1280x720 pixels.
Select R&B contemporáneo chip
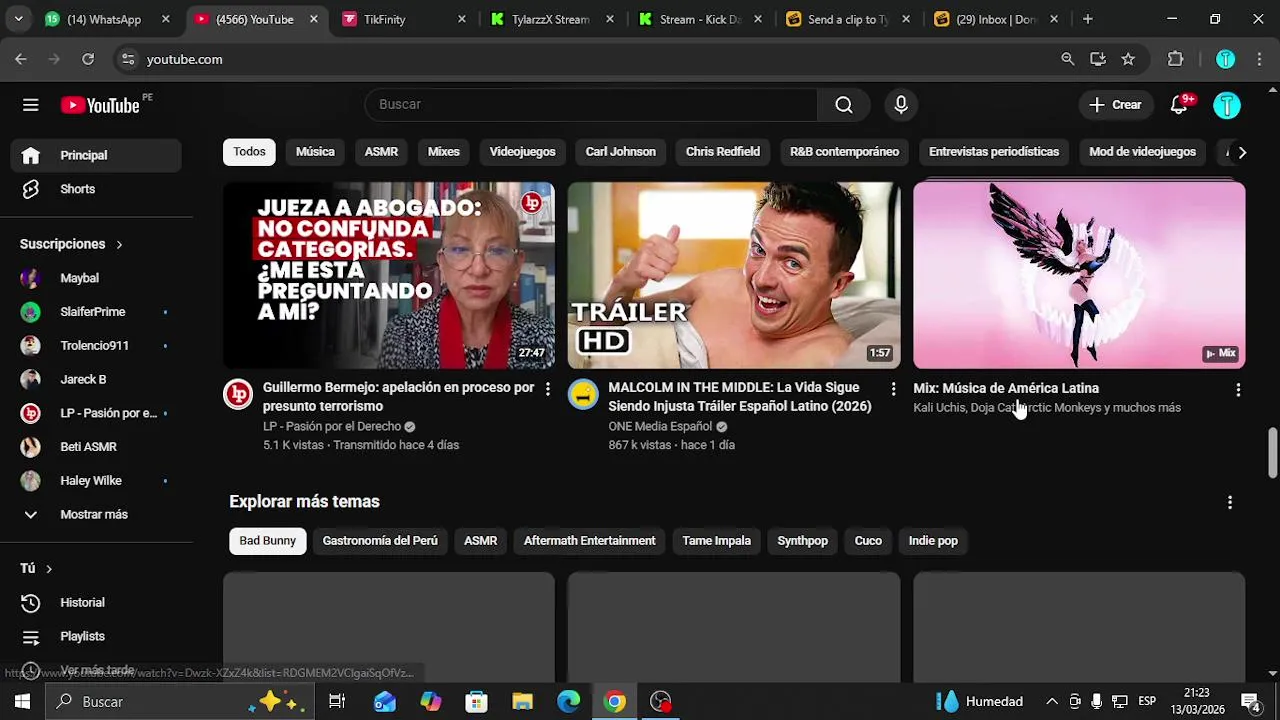click(x=844, y=152)
